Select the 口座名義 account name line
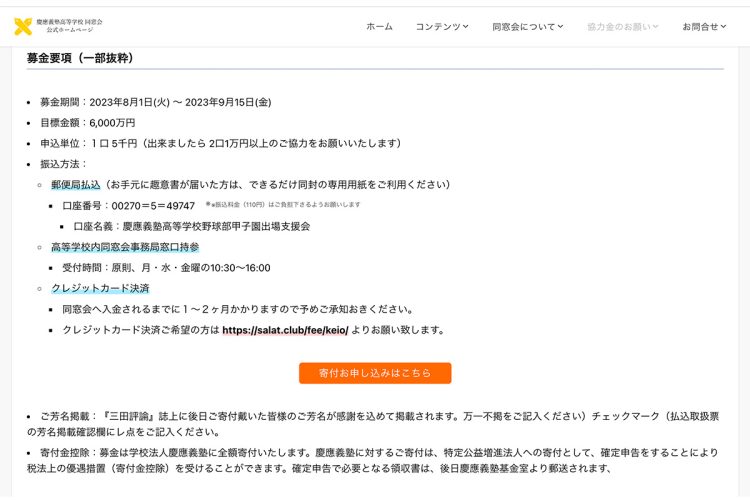The width and height of the screenshot is (750, 500). point(192,226)
